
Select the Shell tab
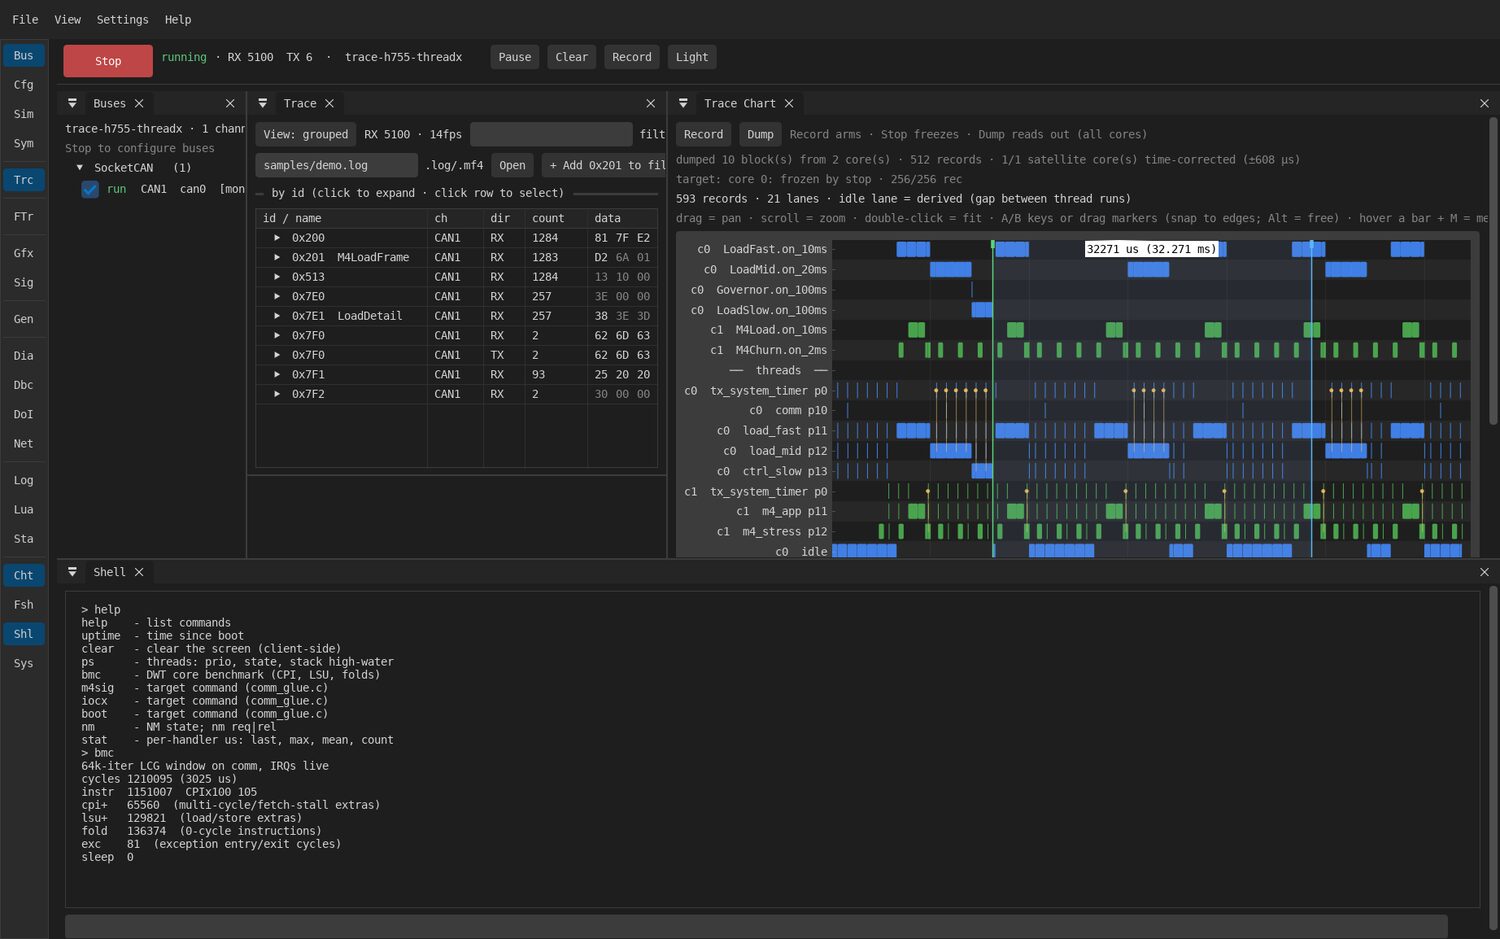[109, 572]
